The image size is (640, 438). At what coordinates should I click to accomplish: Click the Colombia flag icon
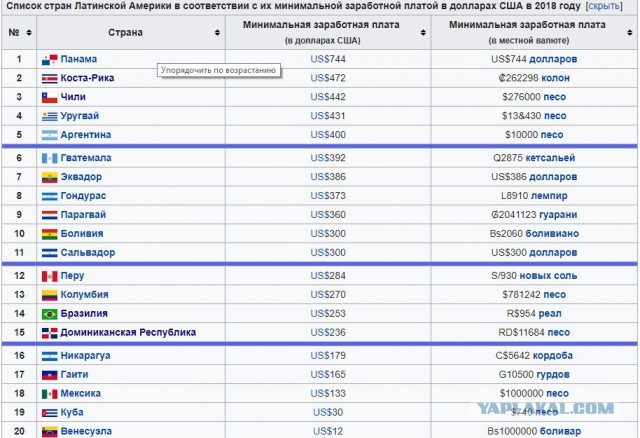coord(49,295)
